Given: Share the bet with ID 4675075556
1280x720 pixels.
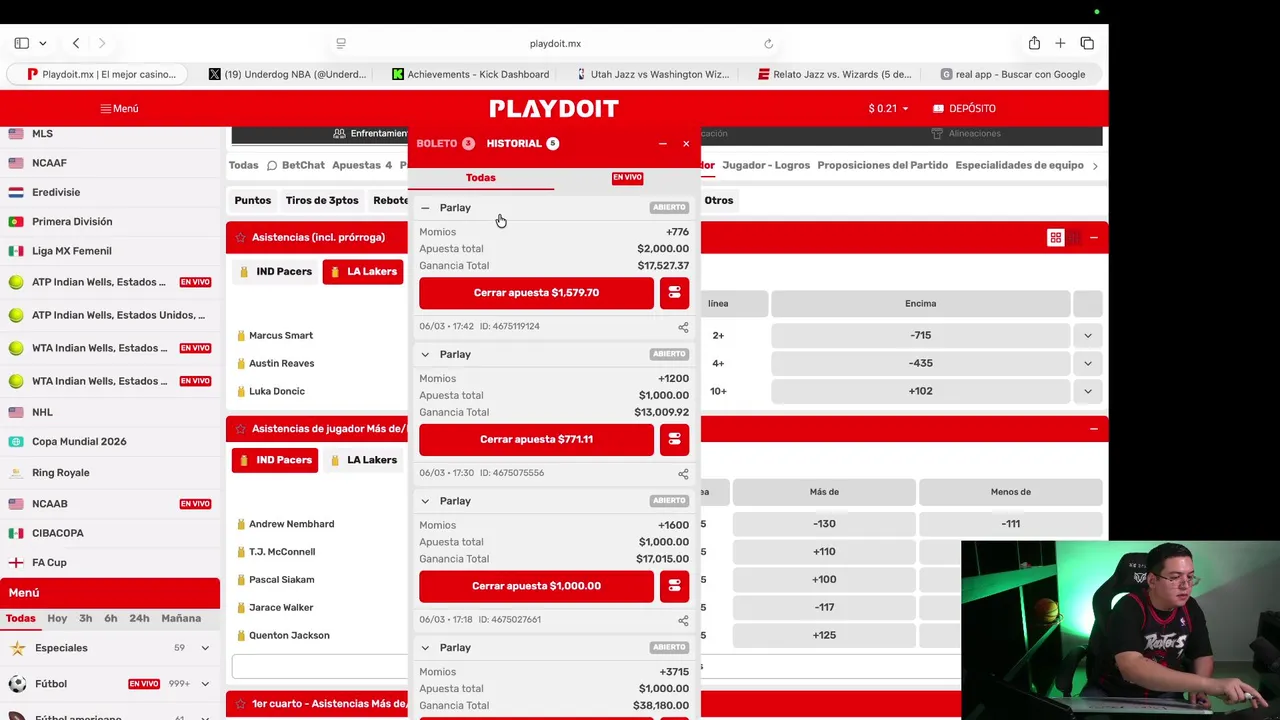Looking at the screenshot, I should click(x=683, y=474).
